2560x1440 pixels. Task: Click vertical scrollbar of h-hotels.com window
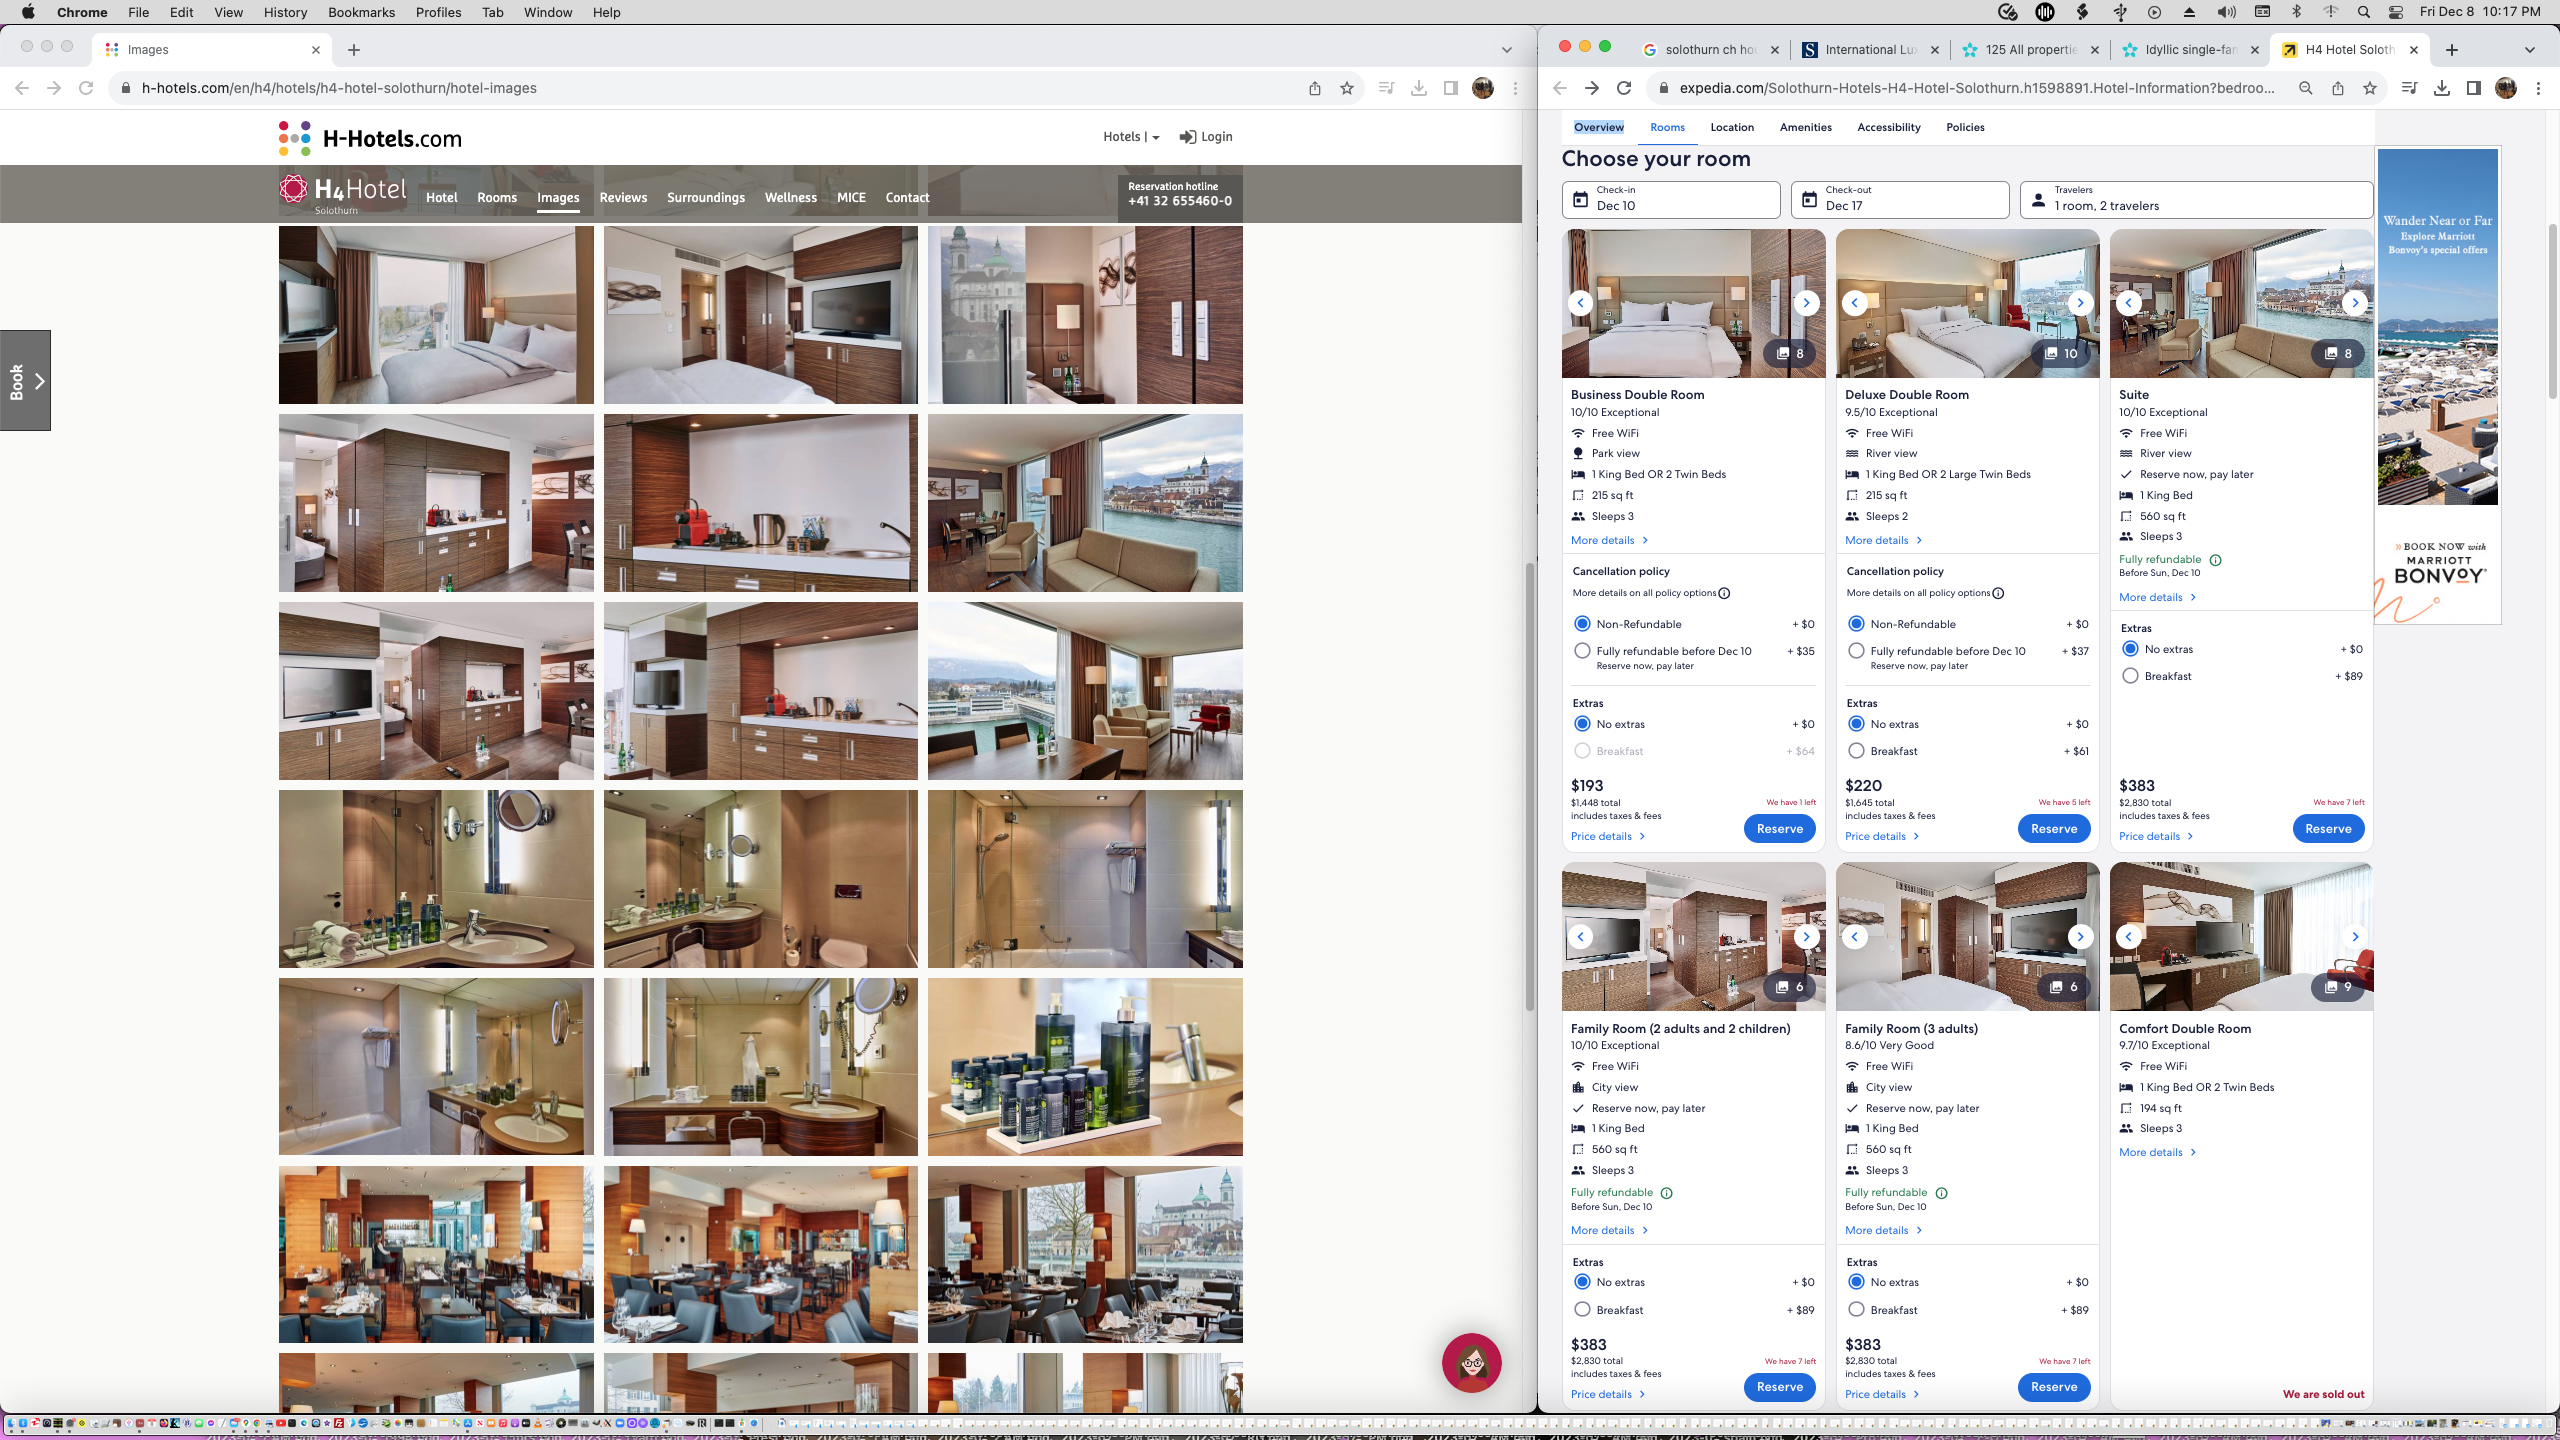click(x=1528, y=787)
